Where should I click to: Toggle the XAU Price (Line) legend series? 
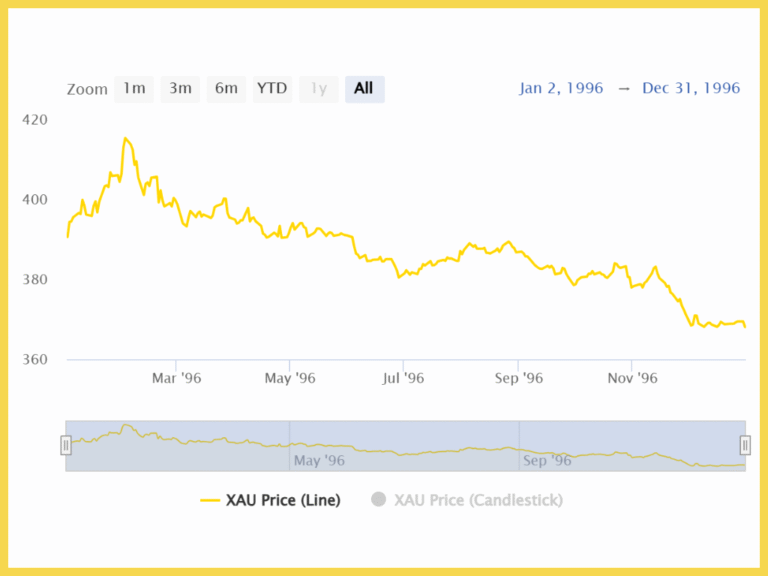point(283,500)
